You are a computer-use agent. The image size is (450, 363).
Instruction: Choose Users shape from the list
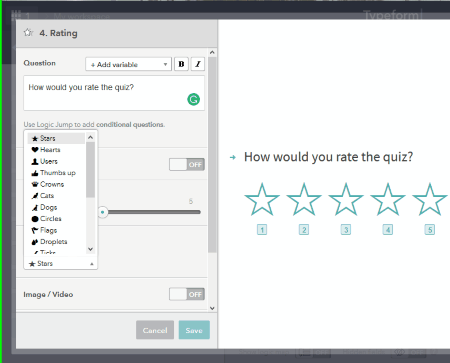coord(56,161)
